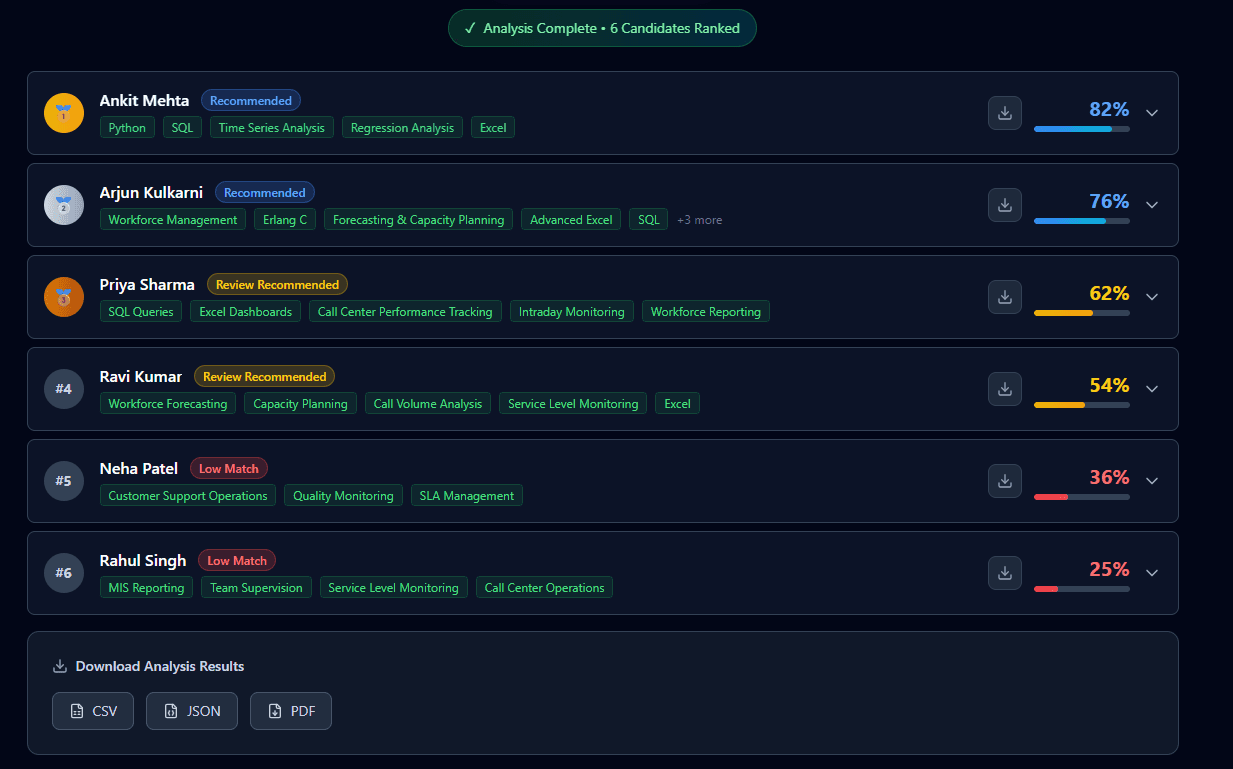This screenshot has width=1233, height=769.
Task: Click the '+3 more' skills link
Action: point(699,220)
